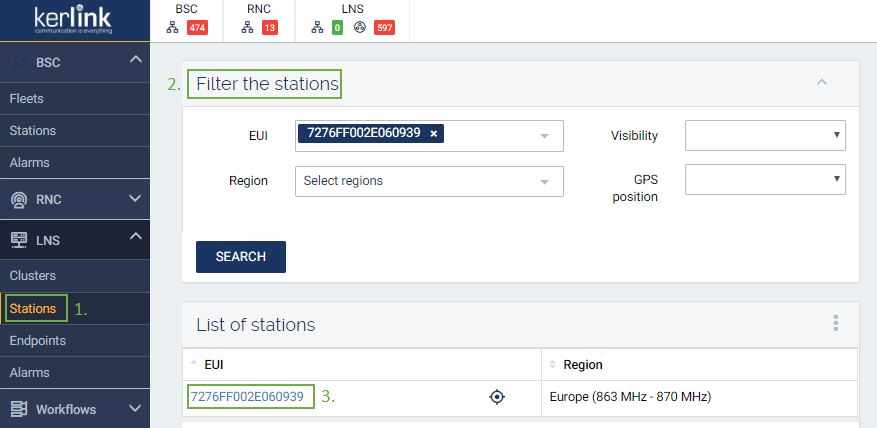Click the Kerlink logo
Image resolution: width=877 pixels, height=428 pixels.
(x=75, y=21)
